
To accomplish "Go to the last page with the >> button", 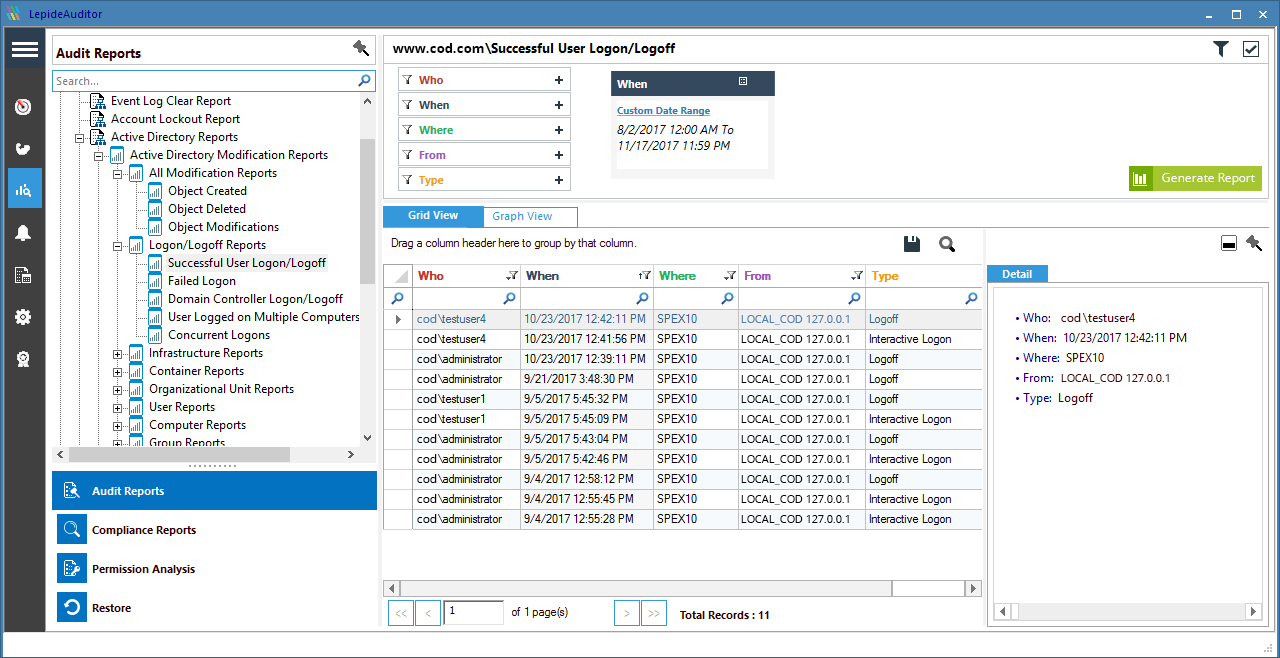I will [654, 613].
